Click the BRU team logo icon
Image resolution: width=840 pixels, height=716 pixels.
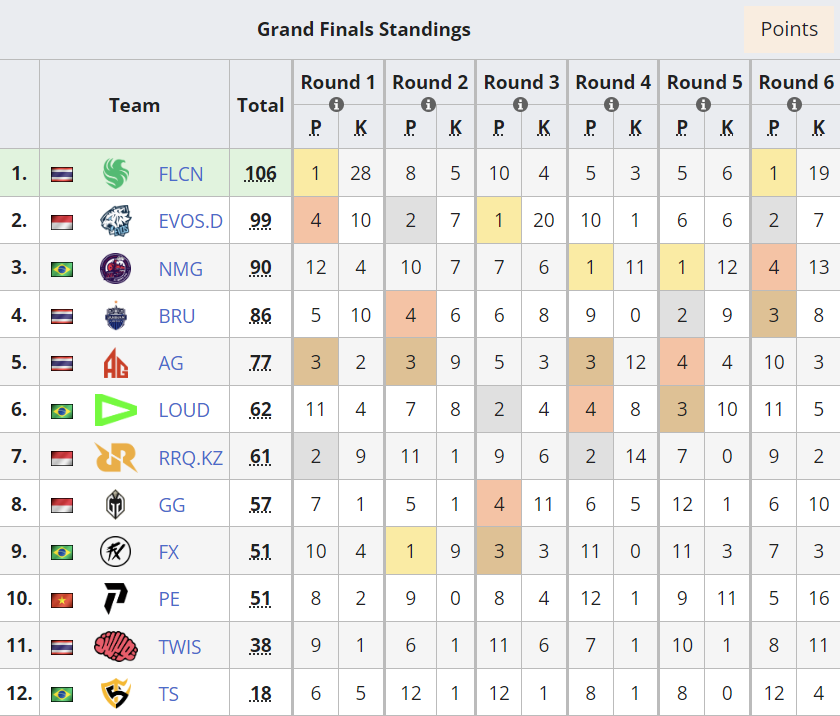coord(116,316)
